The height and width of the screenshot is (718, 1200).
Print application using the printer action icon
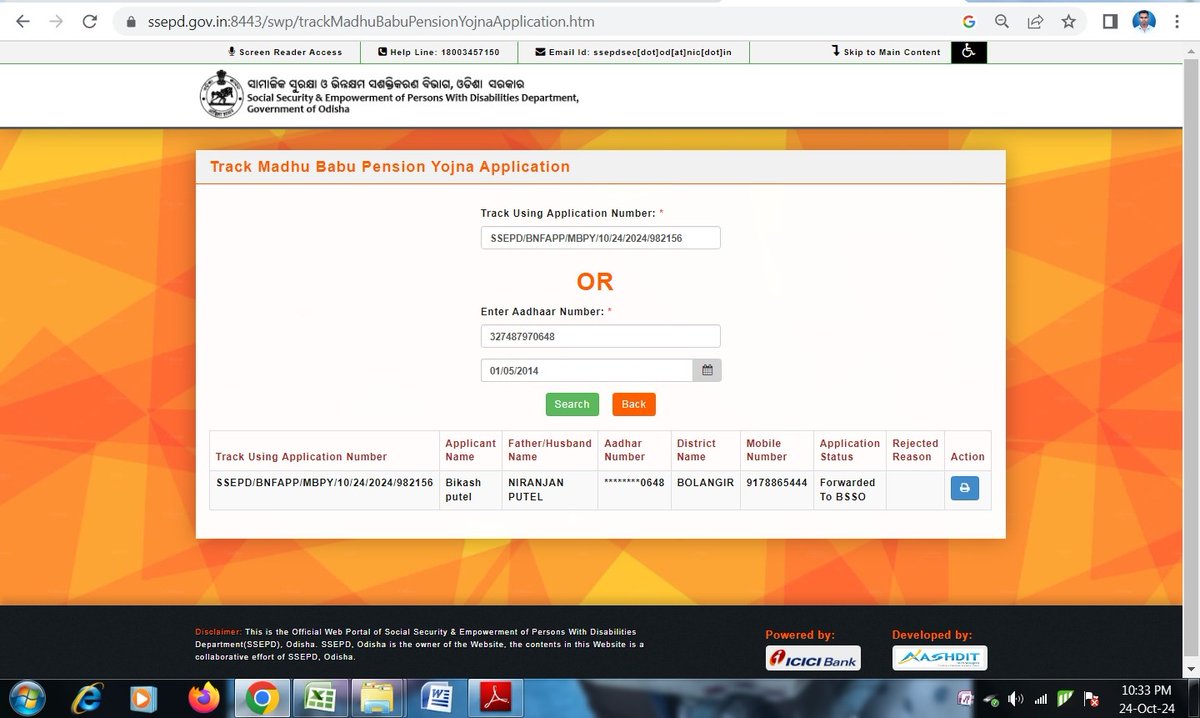pos(964,489)
